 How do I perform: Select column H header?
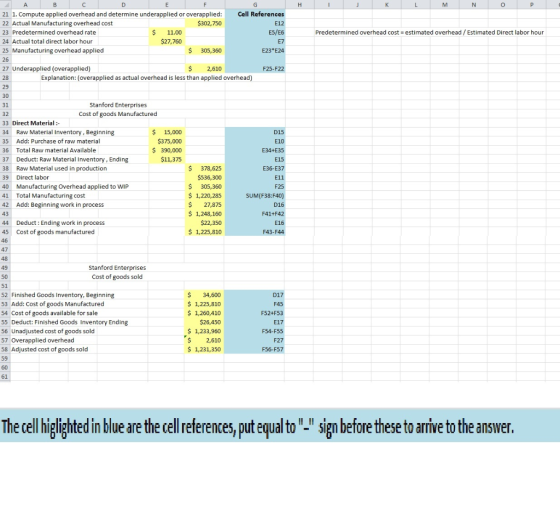coord(300,5)
